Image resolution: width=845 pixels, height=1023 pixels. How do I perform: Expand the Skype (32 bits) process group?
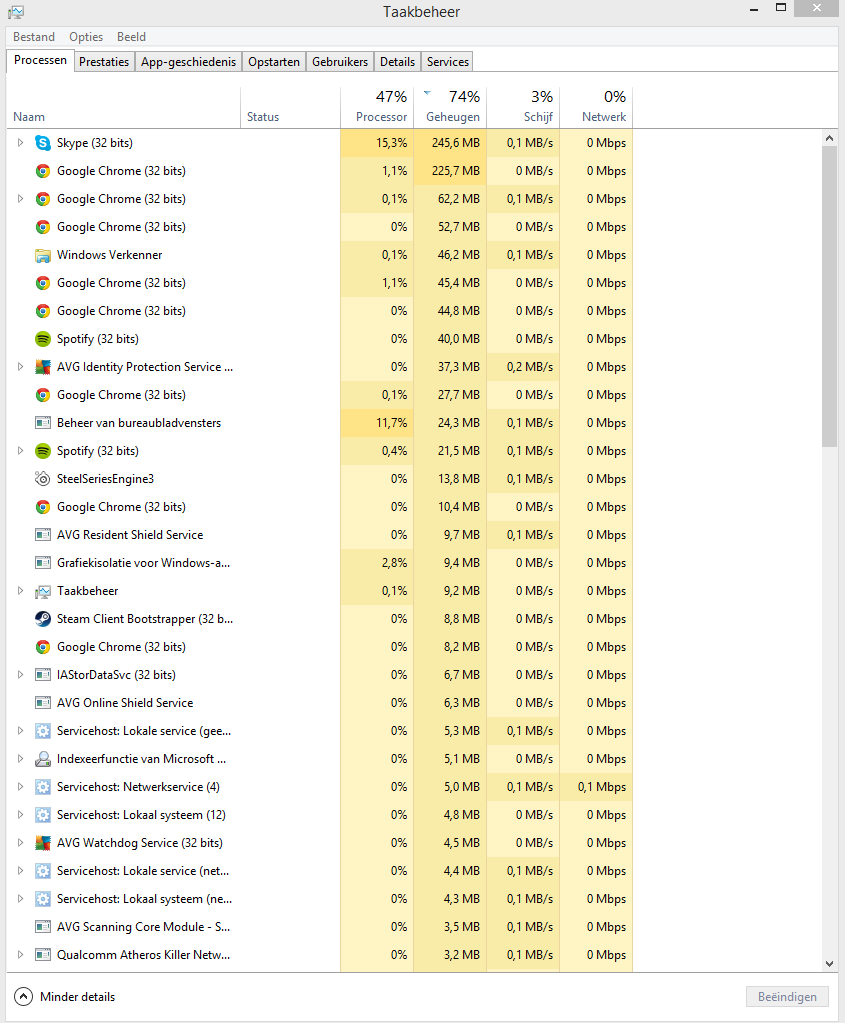20,143
